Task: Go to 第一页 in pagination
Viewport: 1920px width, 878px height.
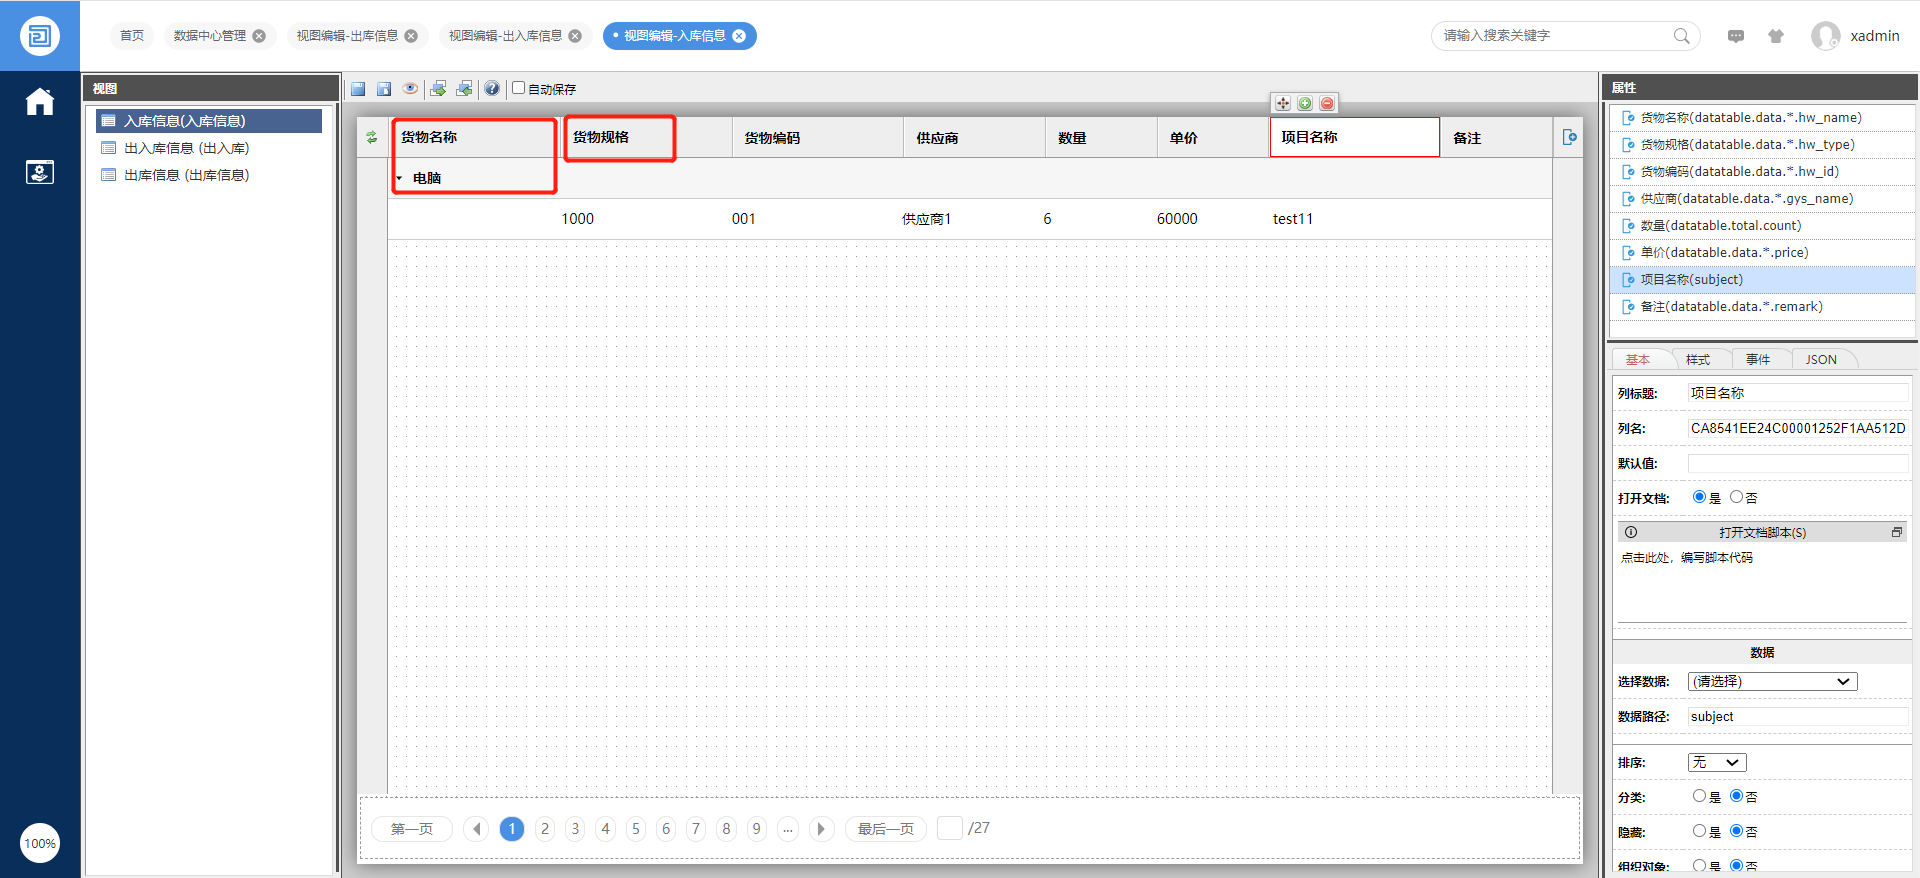Action: pyautogui.click(x=412, y=829)
